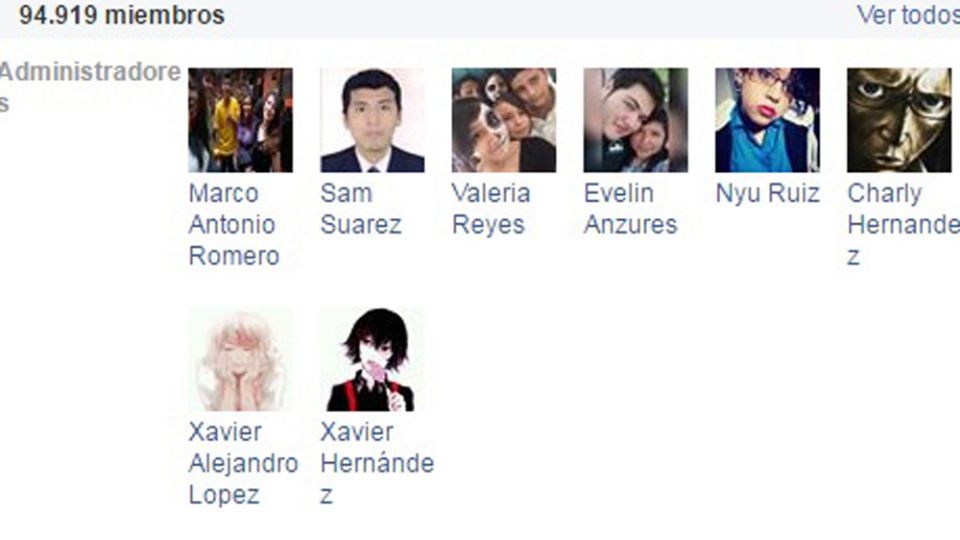This screenshot has height=540, width=960.
Task: Open the Xavier Hernández name link
Action: 377,463
